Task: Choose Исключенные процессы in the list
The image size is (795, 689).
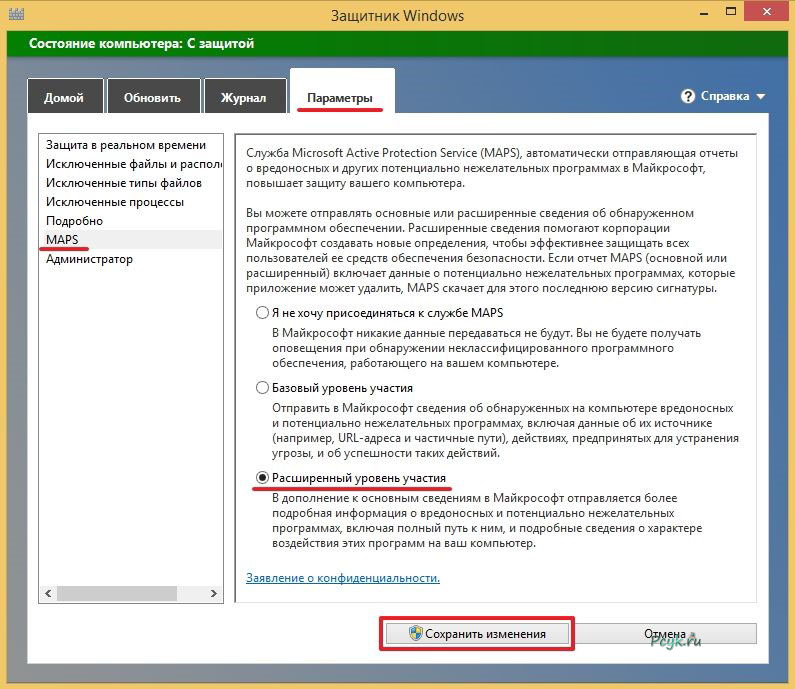Action: (130, 202)
